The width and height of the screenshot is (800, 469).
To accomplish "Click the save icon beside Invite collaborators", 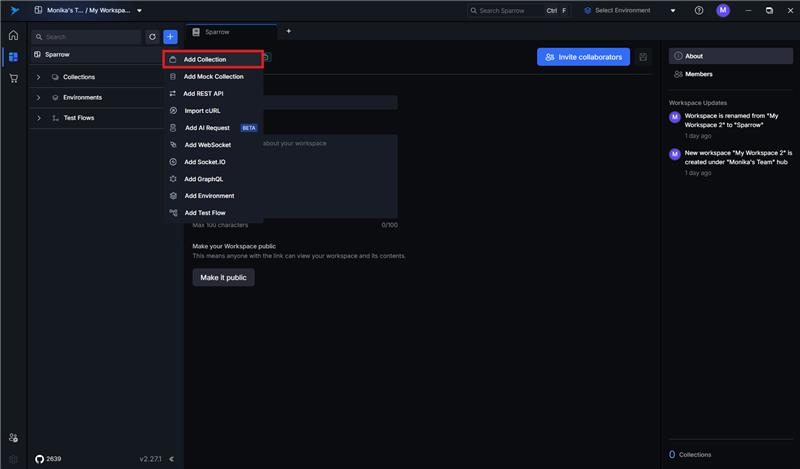I will click(643, 57).
